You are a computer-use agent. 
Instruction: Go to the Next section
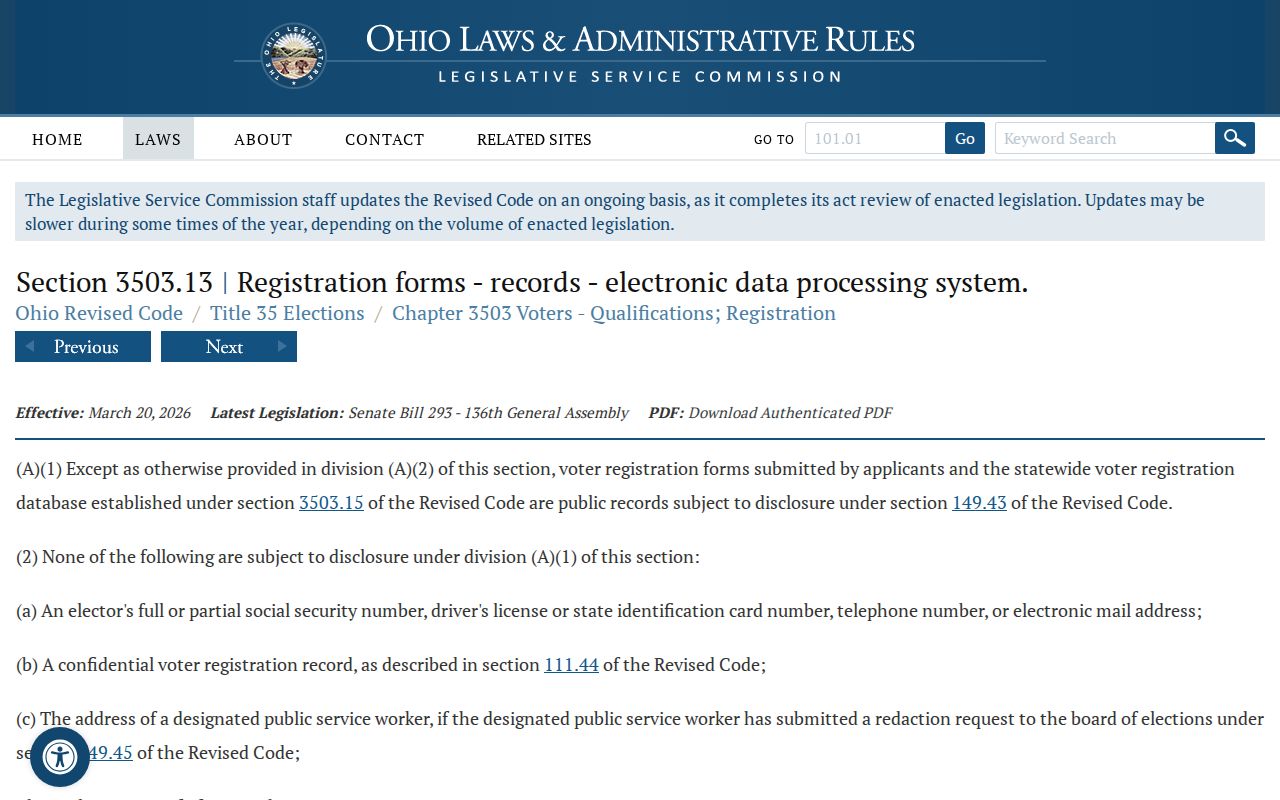pyautogui.click(x=229, y=347)
